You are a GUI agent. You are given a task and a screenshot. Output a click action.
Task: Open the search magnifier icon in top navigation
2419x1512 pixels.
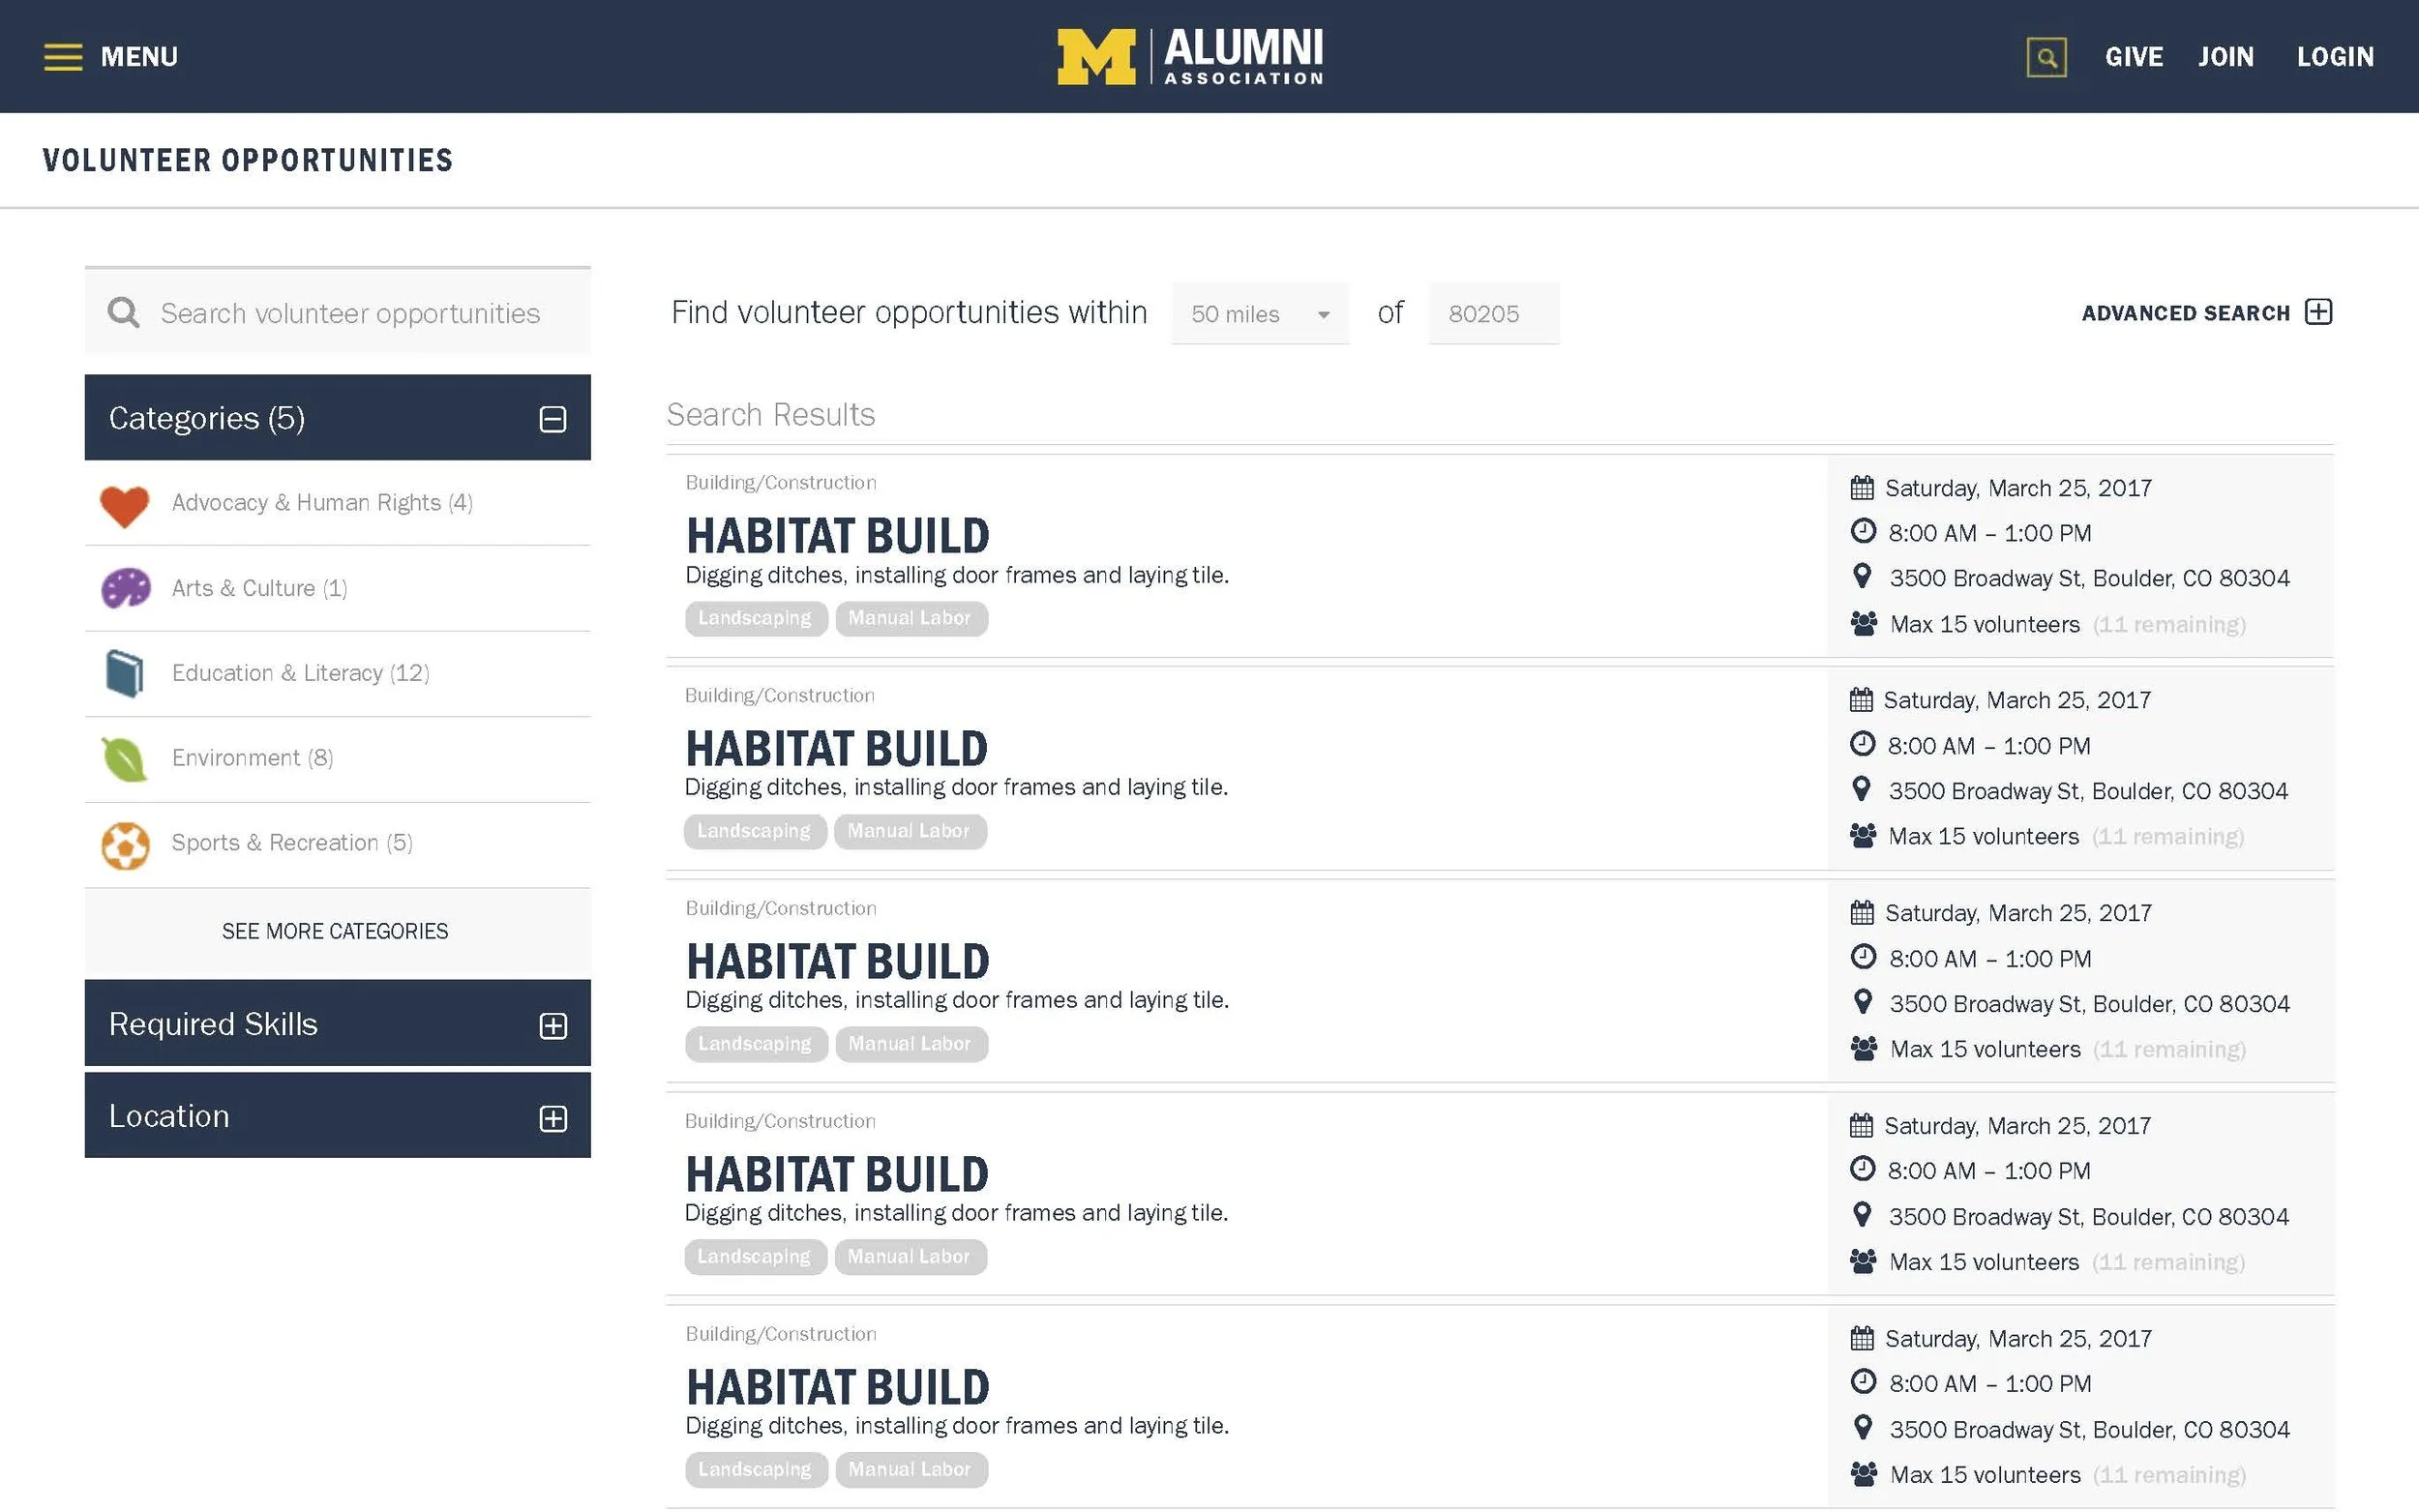(x=2046, y=57)
